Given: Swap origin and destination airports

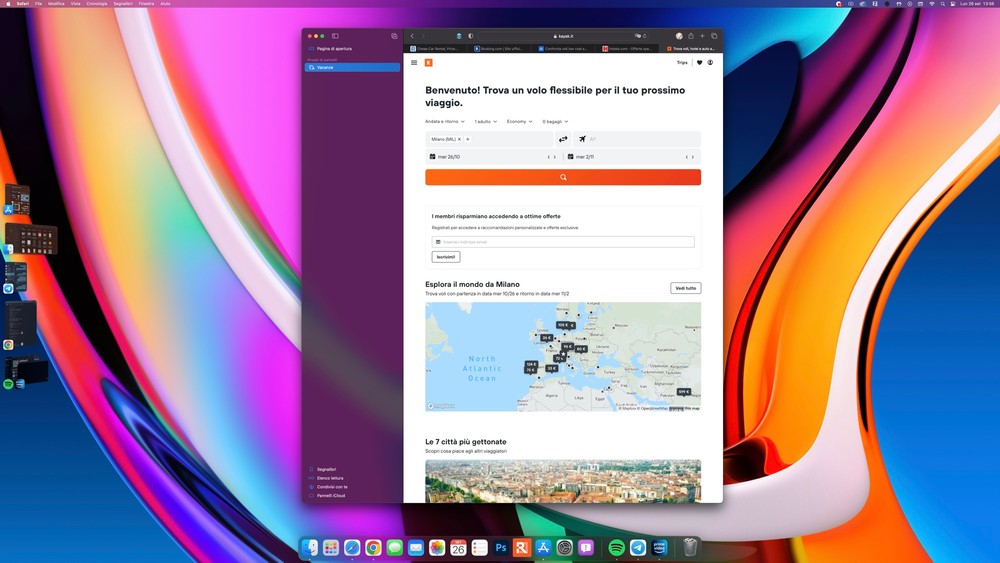Looking at the screenshot, I should 563,139.
